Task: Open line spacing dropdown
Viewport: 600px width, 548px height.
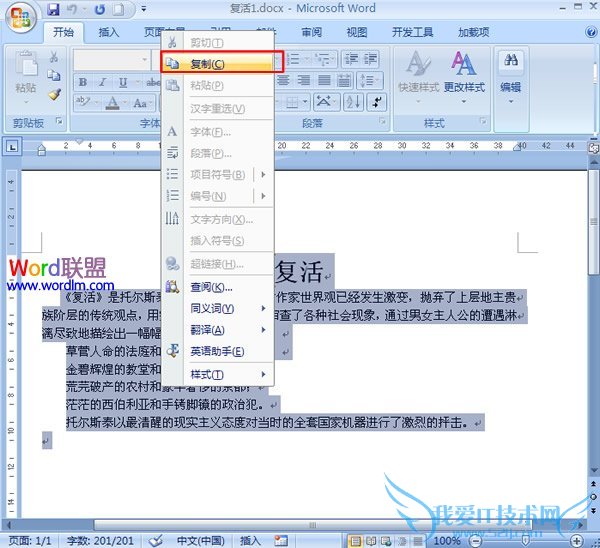Action: click(370, 81)
